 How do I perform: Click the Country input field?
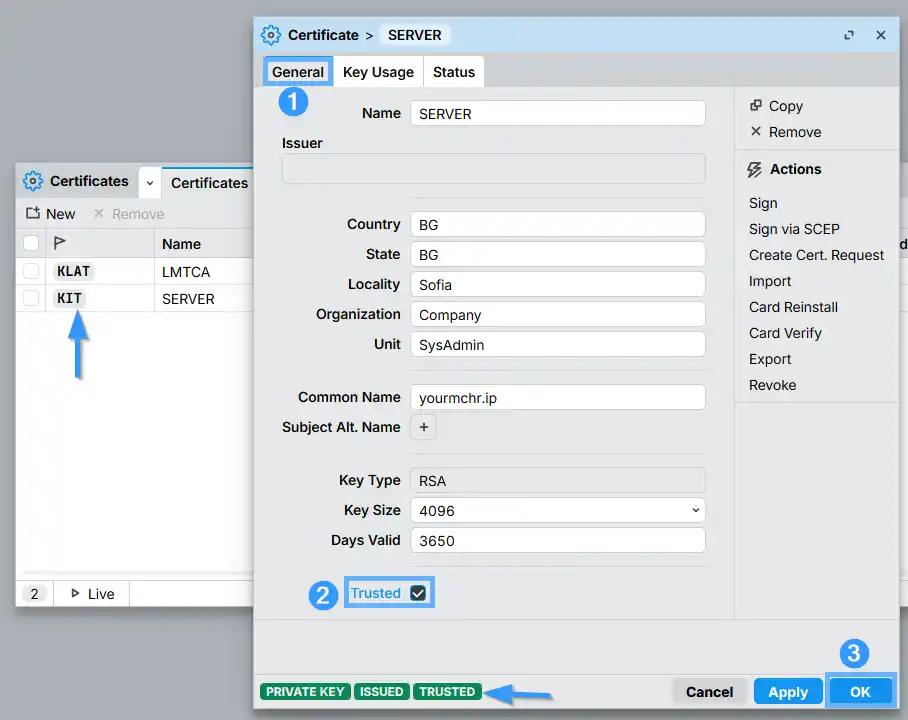click(558, 224)
